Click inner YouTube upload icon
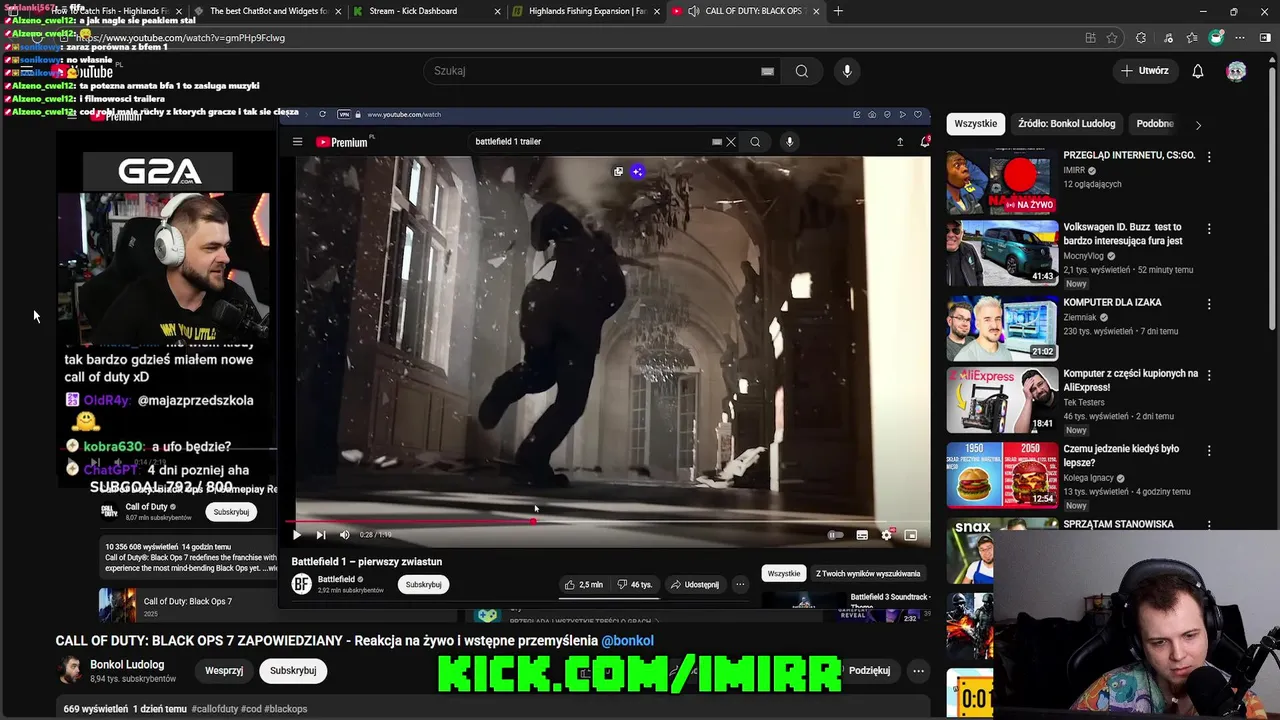 tap(900, 142)
